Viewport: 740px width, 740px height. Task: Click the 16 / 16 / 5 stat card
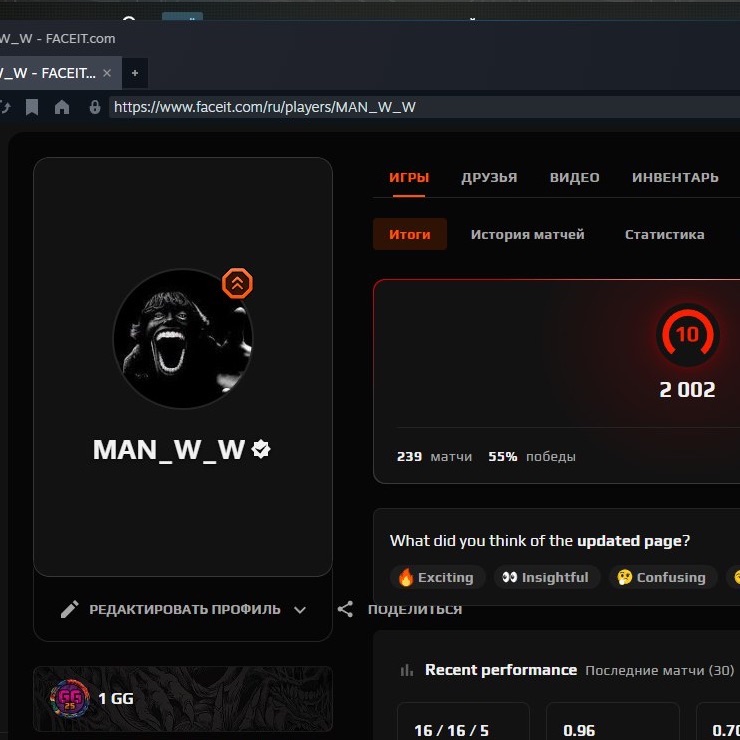(x=463, y=721)
